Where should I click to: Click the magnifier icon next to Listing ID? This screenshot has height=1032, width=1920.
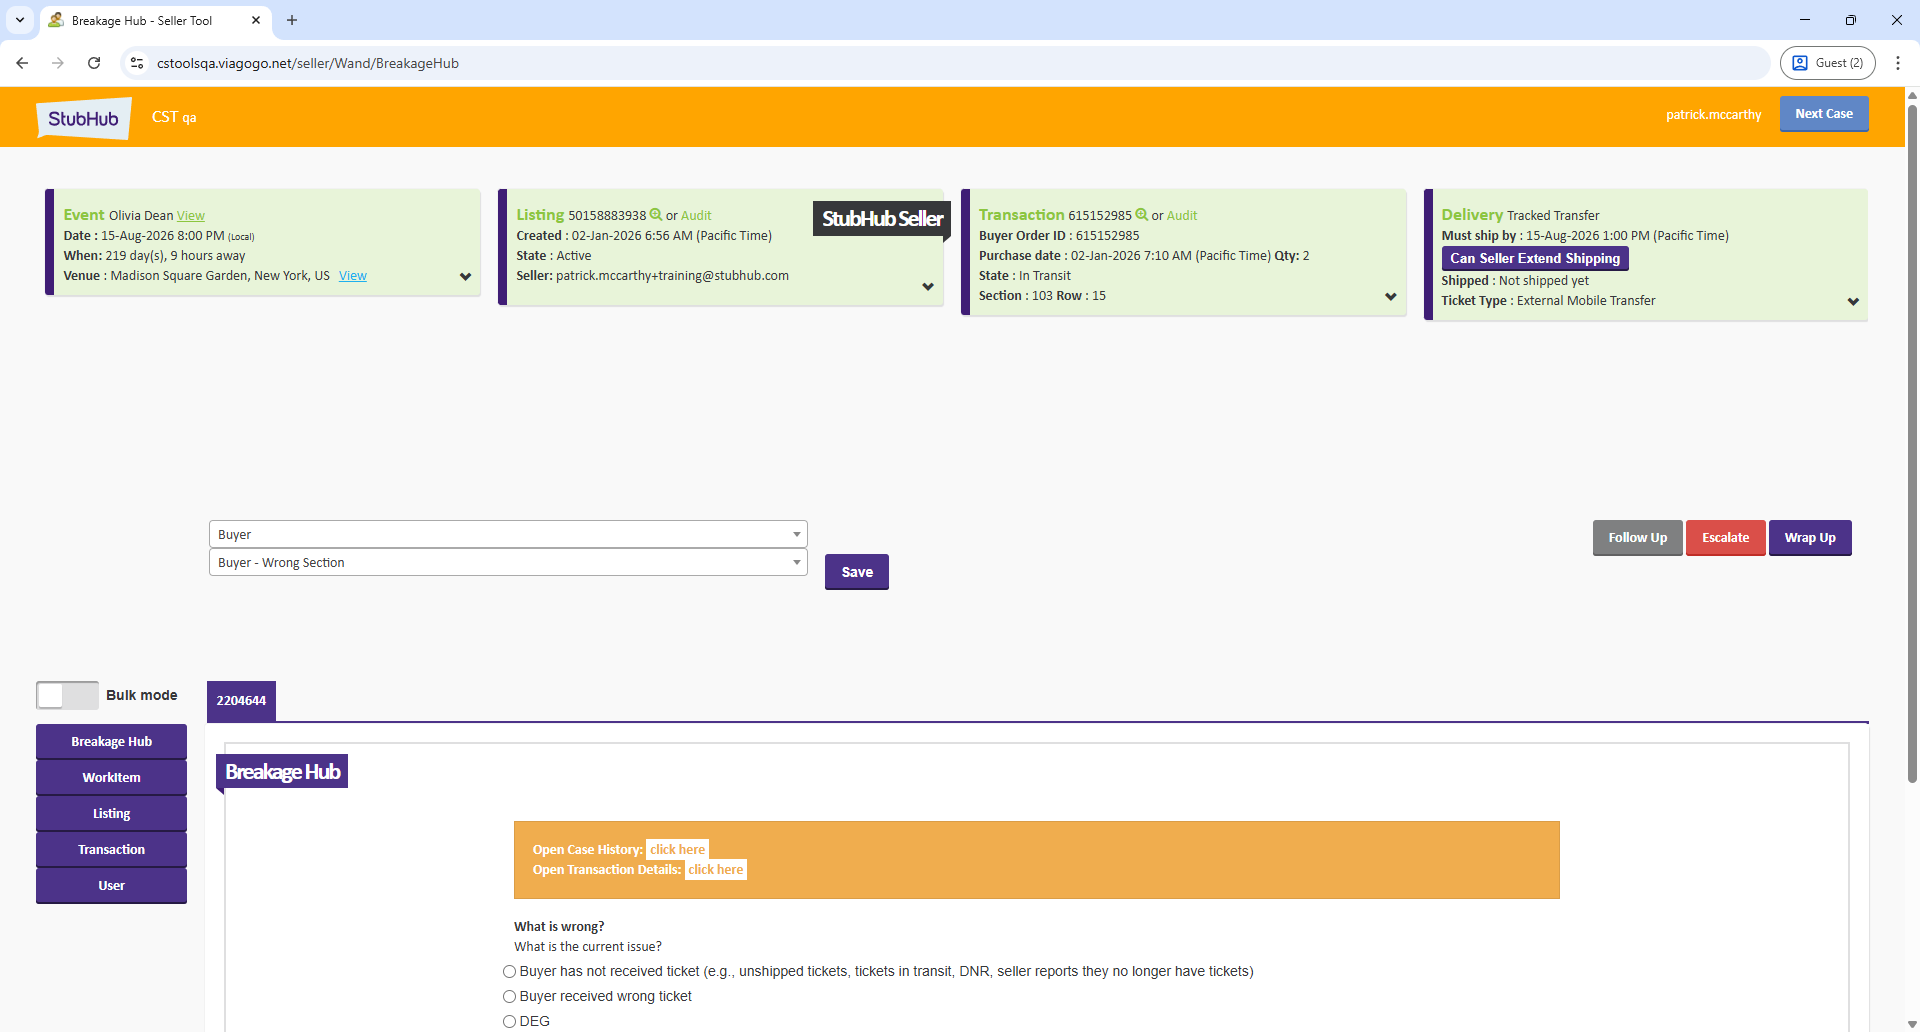[656, 215]
